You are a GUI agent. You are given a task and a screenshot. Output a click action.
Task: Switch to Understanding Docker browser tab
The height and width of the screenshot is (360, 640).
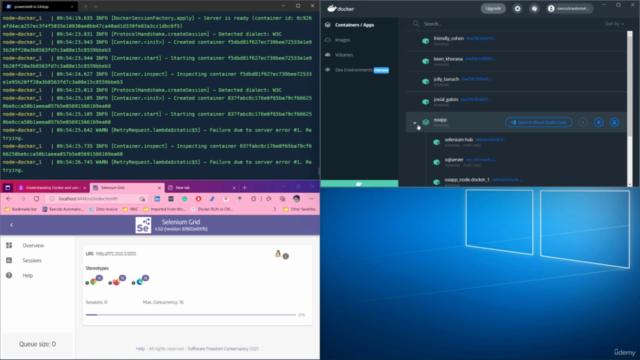[52, 188]
